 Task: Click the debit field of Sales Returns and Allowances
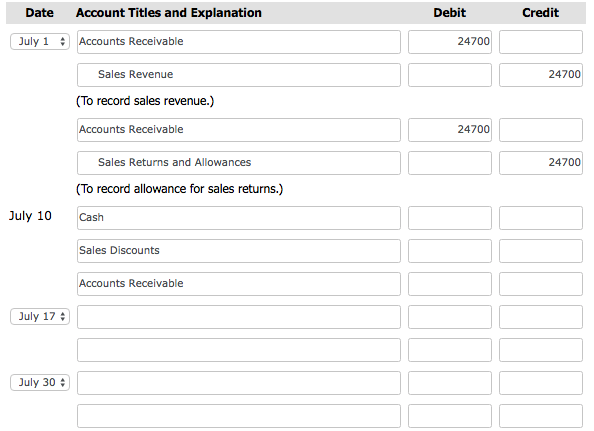point(450,163)
